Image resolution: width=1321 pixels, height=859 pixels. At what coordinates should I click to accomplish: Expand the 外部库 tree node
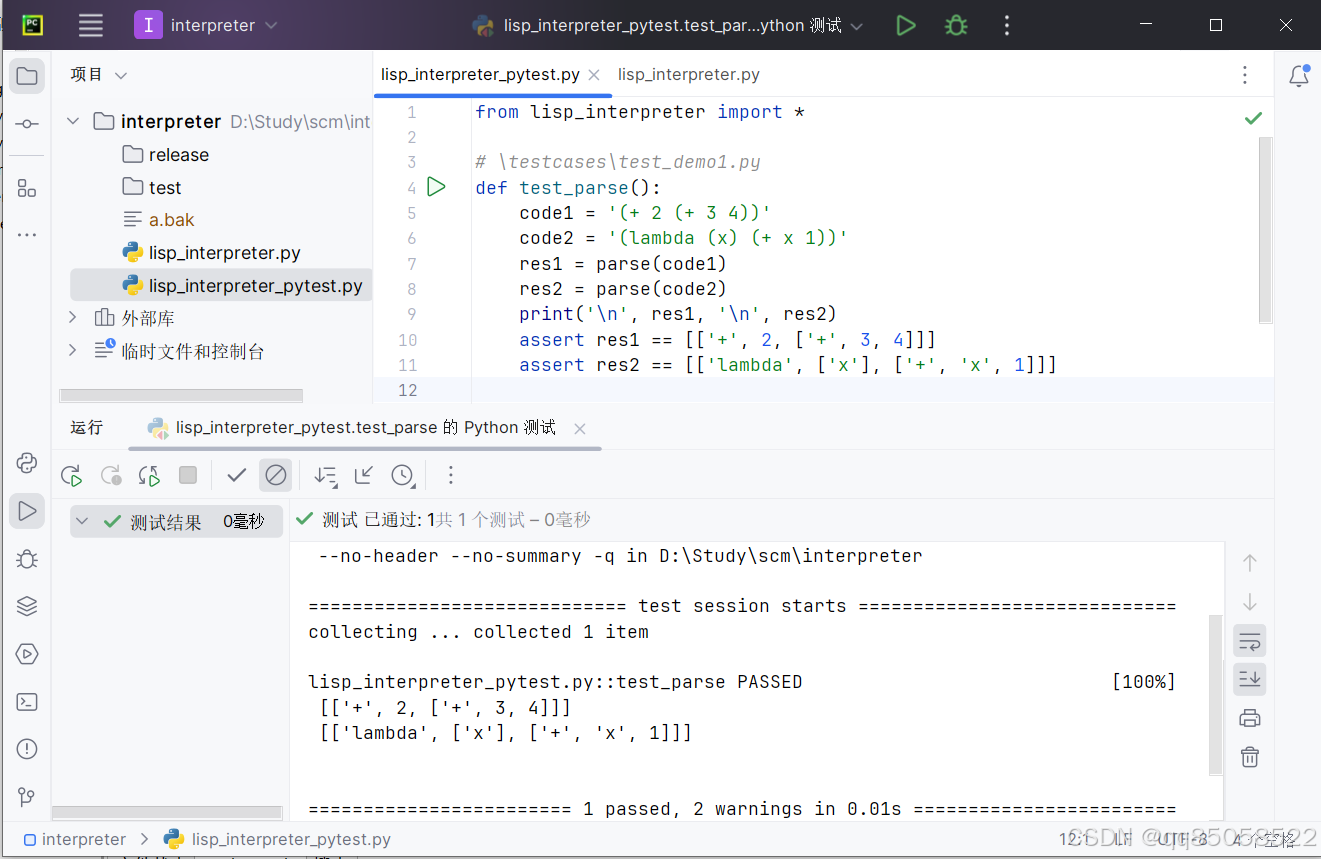(71, 318)
